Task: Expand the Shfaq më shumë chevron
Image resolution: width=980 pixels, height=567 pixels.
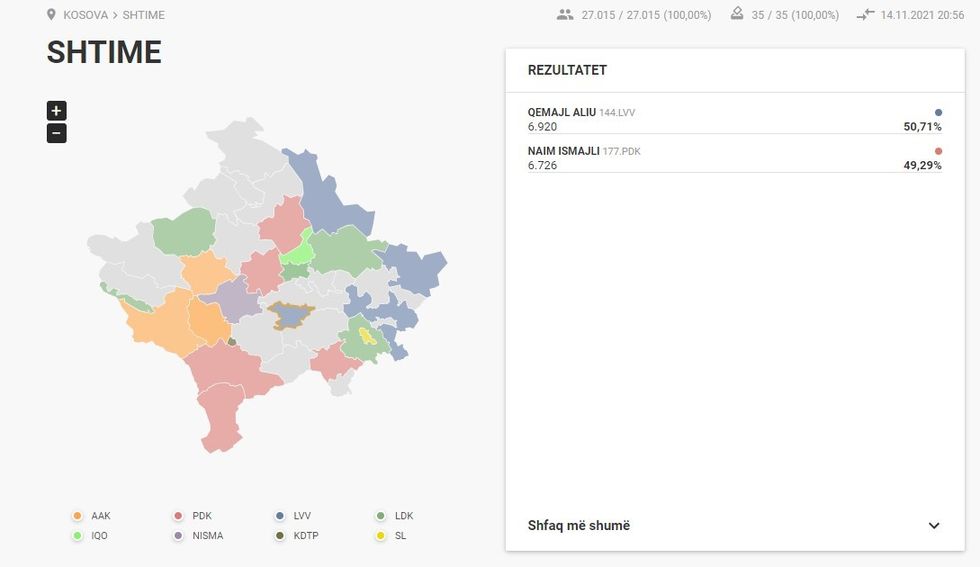Action: click(x=933, y=526)
